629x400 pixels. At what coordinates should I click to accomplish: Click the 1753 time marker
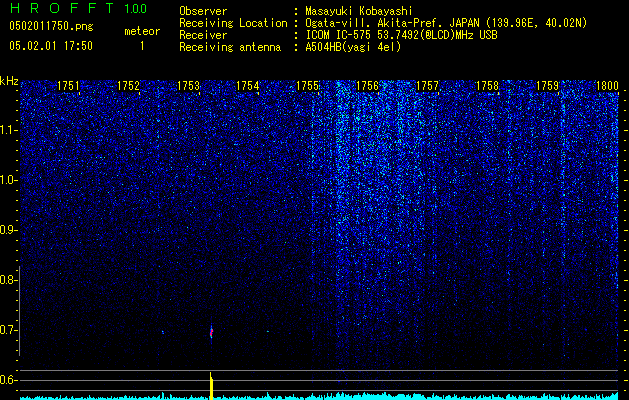point(188,86)
